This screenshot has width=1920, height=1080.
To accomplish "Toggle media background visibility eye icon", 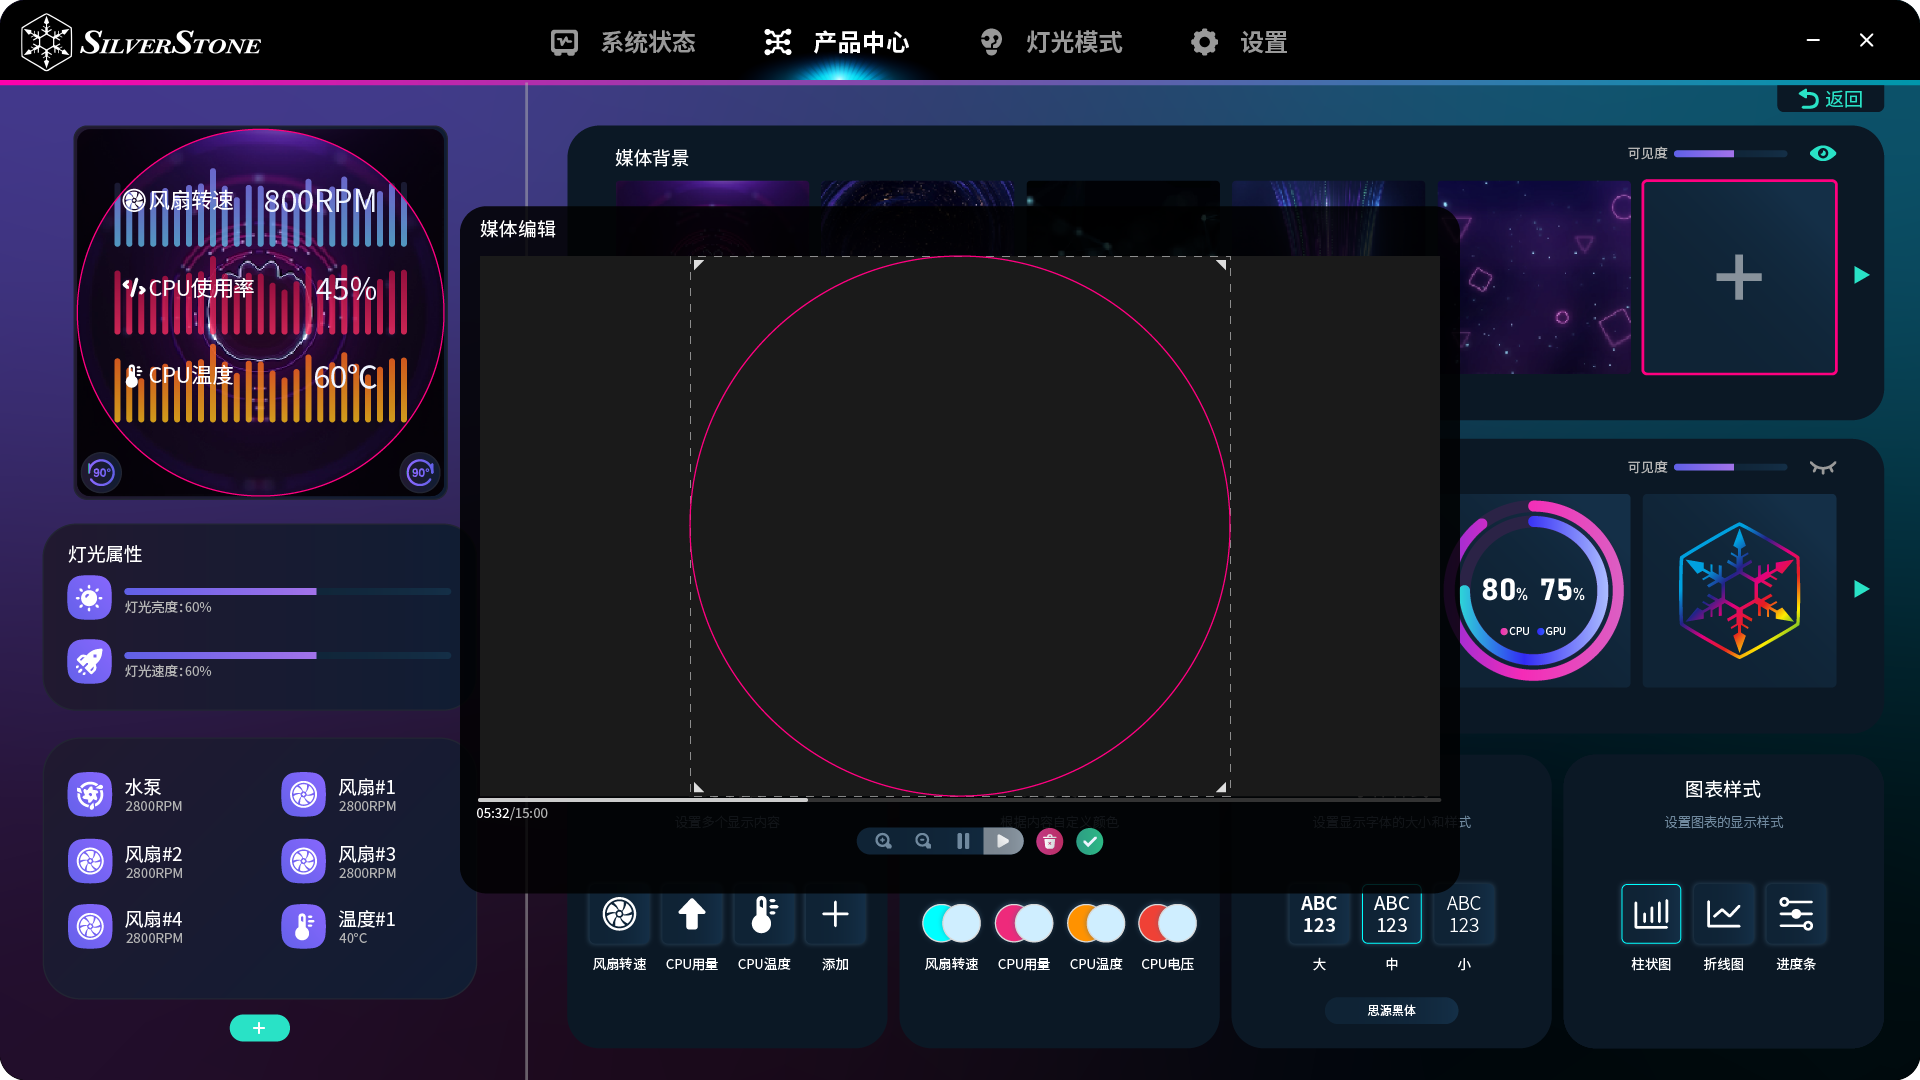I will (1822, 153).
